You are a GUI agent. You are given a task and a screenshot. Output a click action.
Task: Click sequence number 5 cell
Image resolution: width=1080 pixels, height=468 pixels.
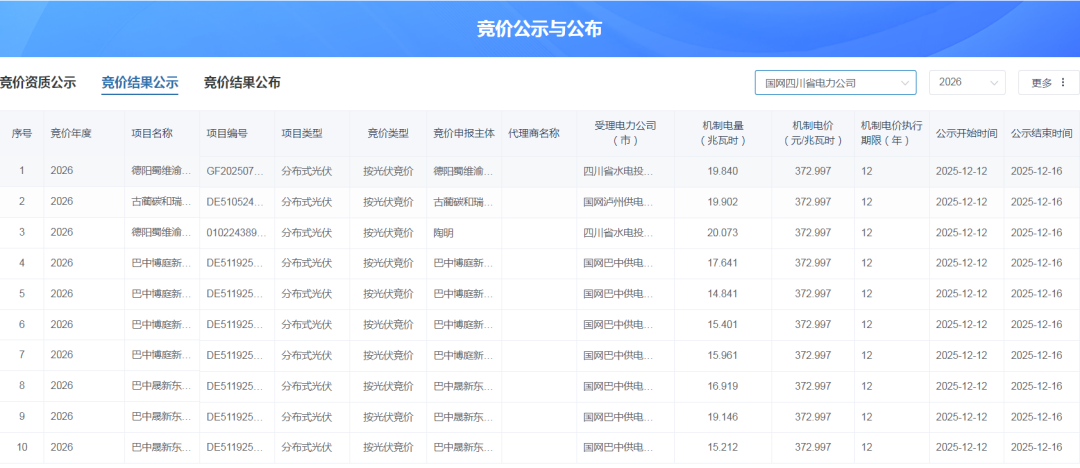pos(21,294)
